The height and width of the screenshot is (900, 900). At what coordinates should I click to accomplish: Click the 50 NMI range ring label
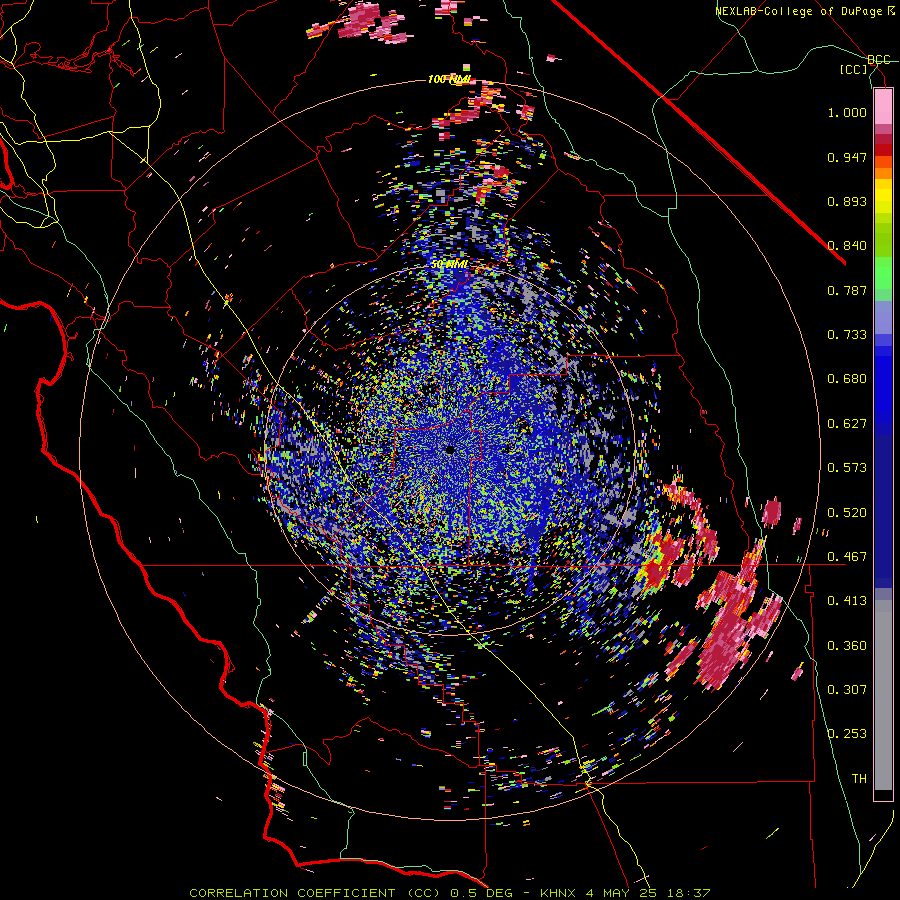pos(449,264)
